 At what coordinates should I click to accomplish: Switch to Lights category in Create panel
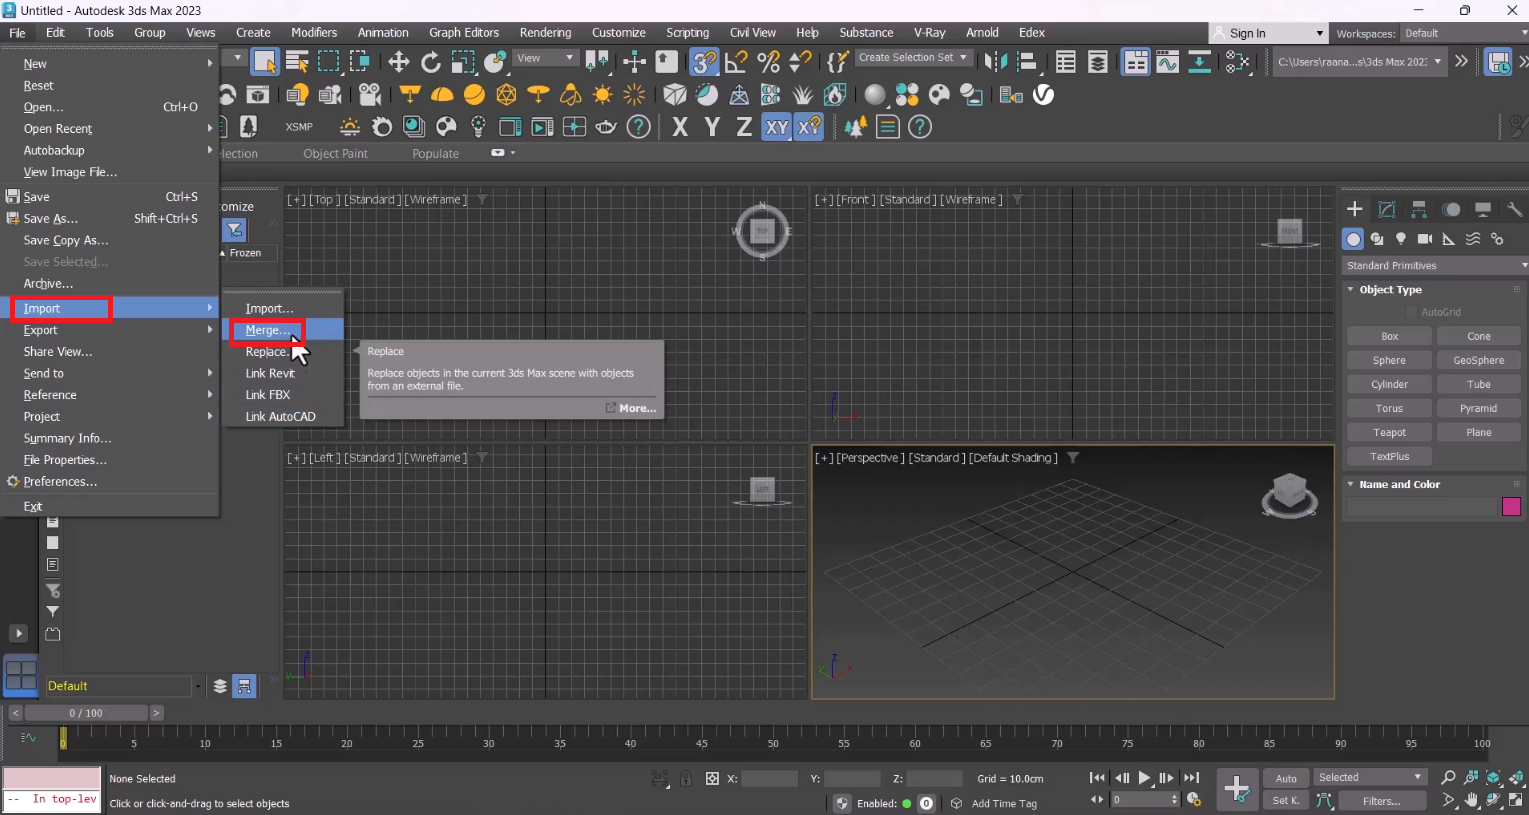pyautogui.click(x=1401, y=240)
